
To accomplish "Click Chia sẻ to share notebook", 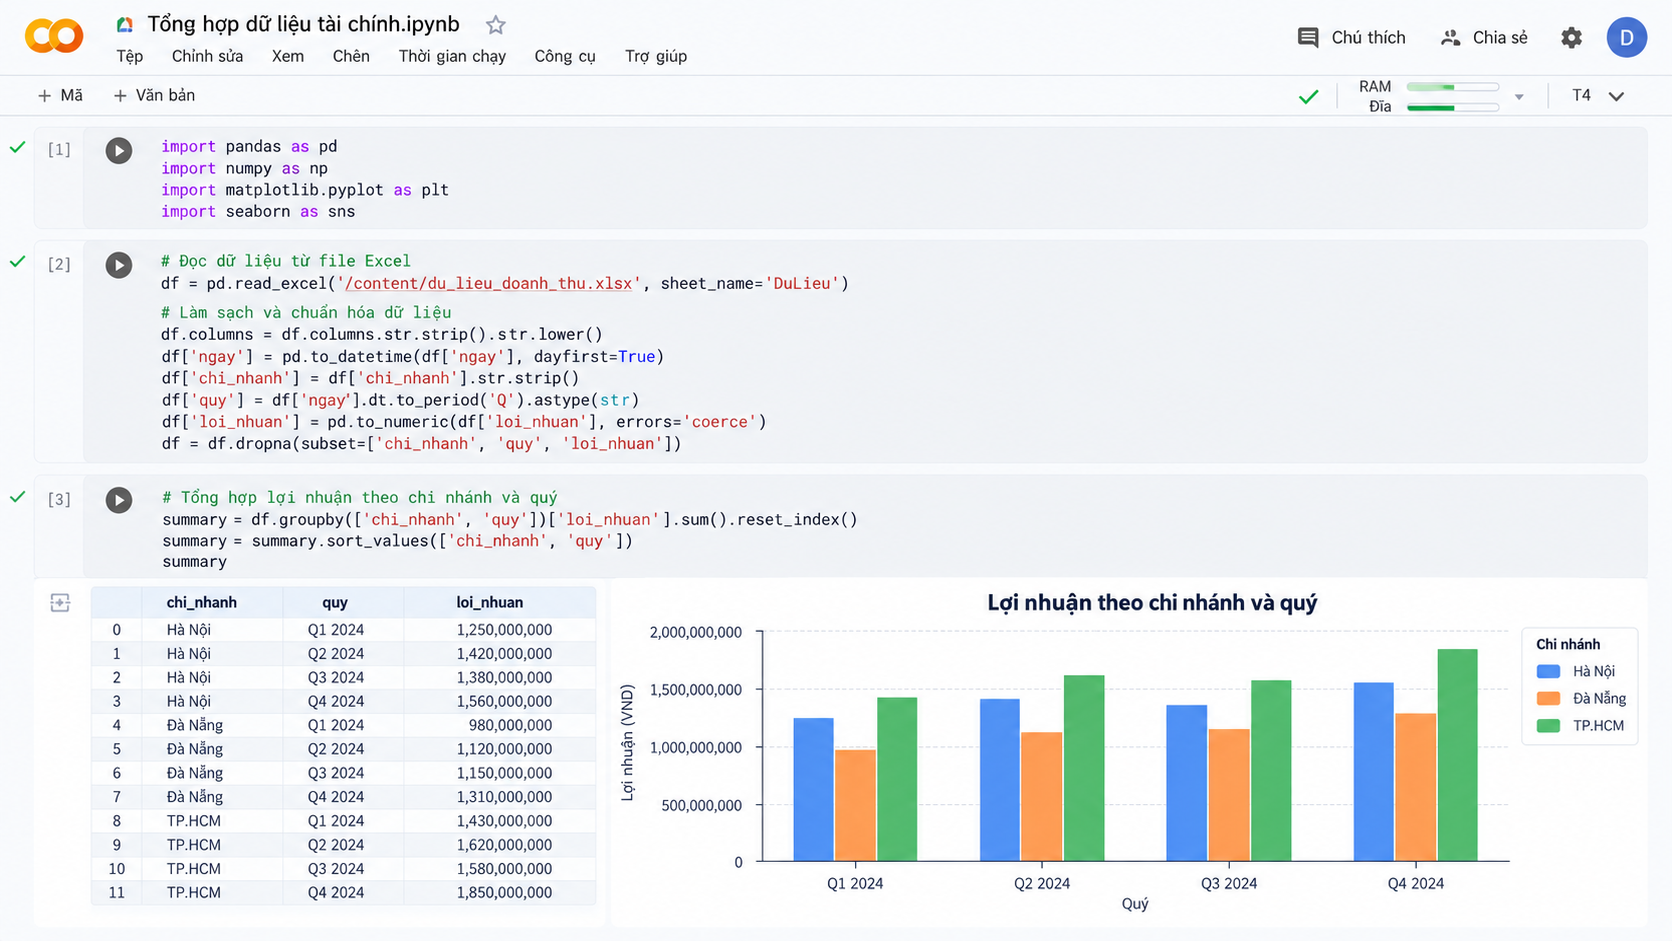I will [1484, 37].
